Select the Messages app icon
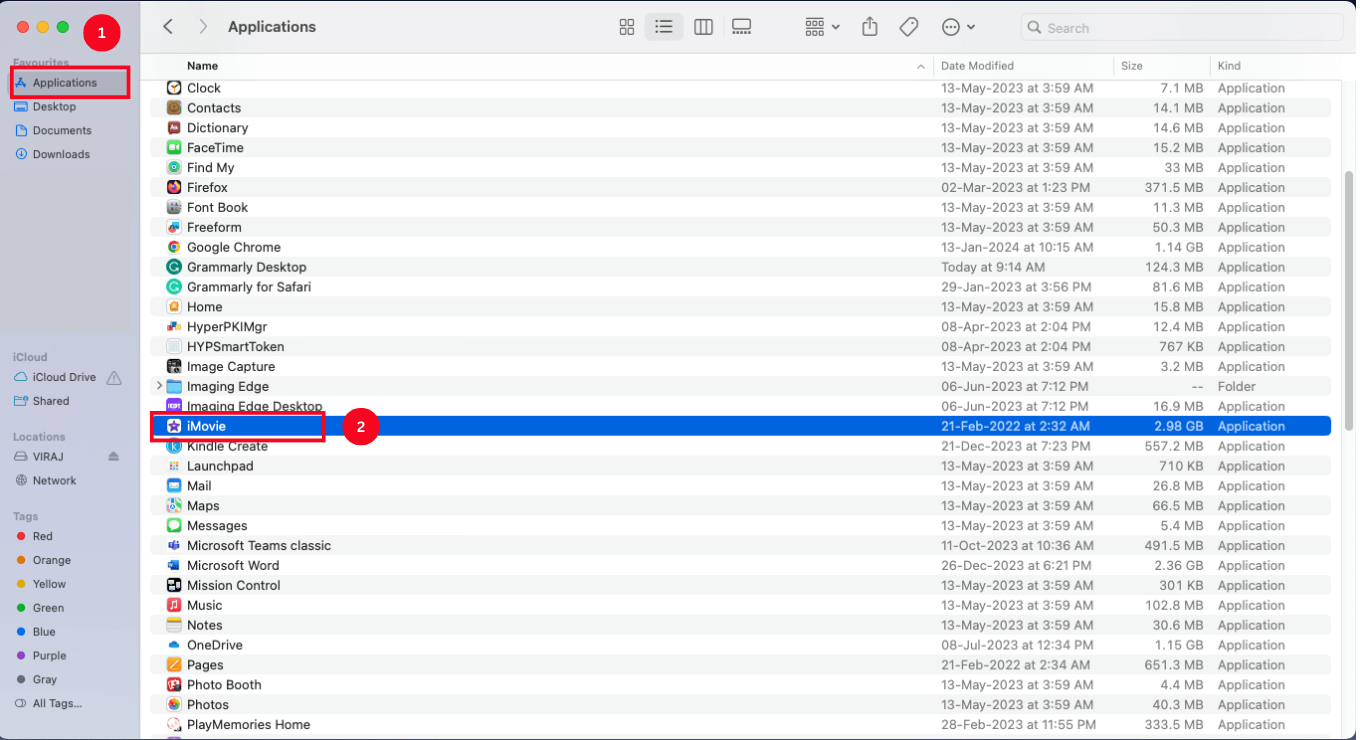The image size is (1360, 740). [174, 525]
